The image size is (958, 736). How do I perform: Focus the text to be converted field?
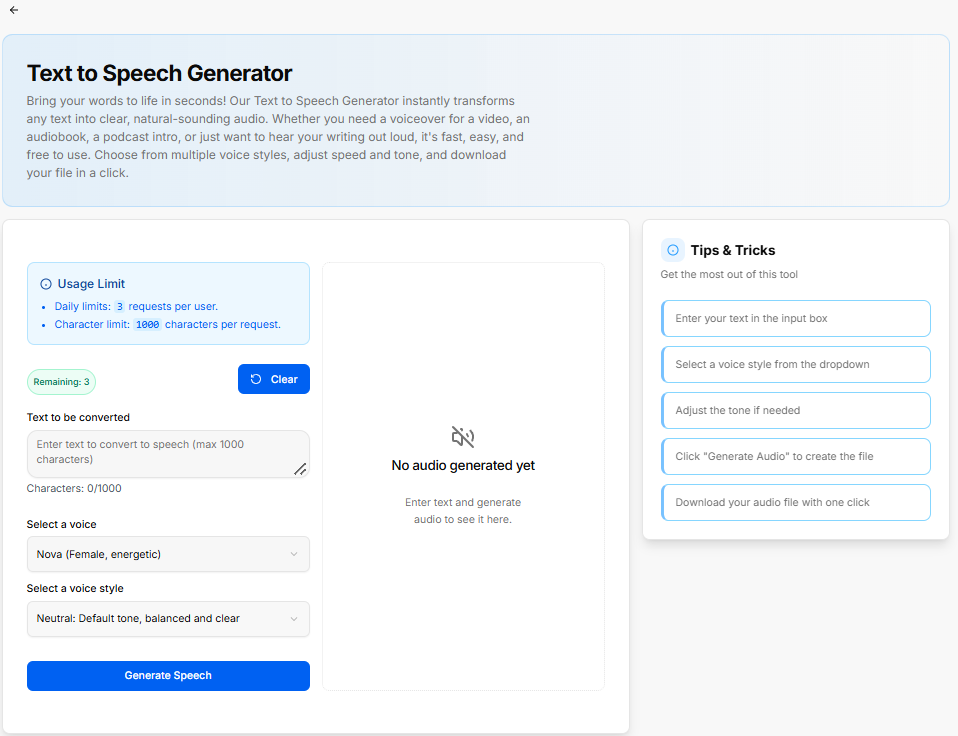click(168, 454)
